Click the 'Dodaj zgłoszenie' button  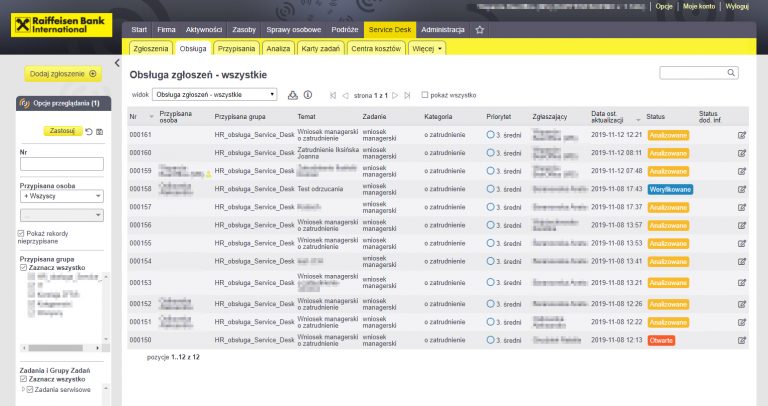[63, 74]
